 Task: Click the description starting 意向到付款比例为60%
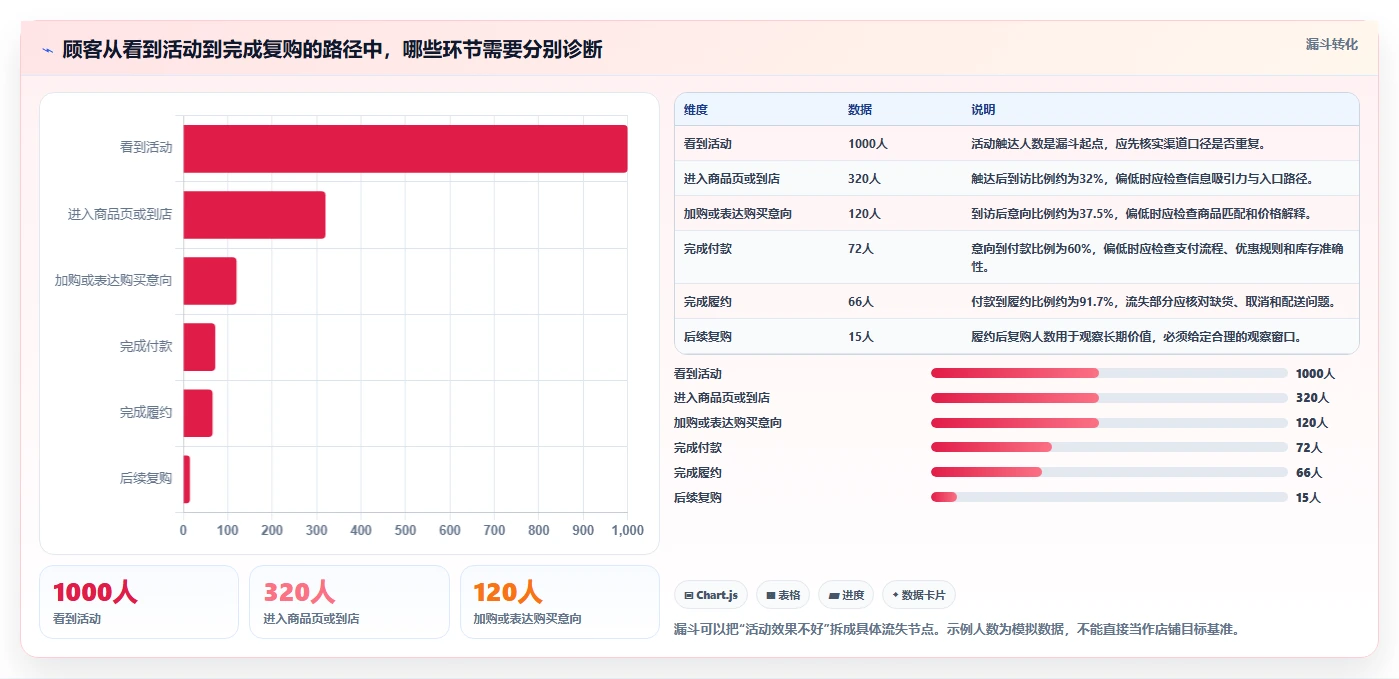(x=1158, y=258)
